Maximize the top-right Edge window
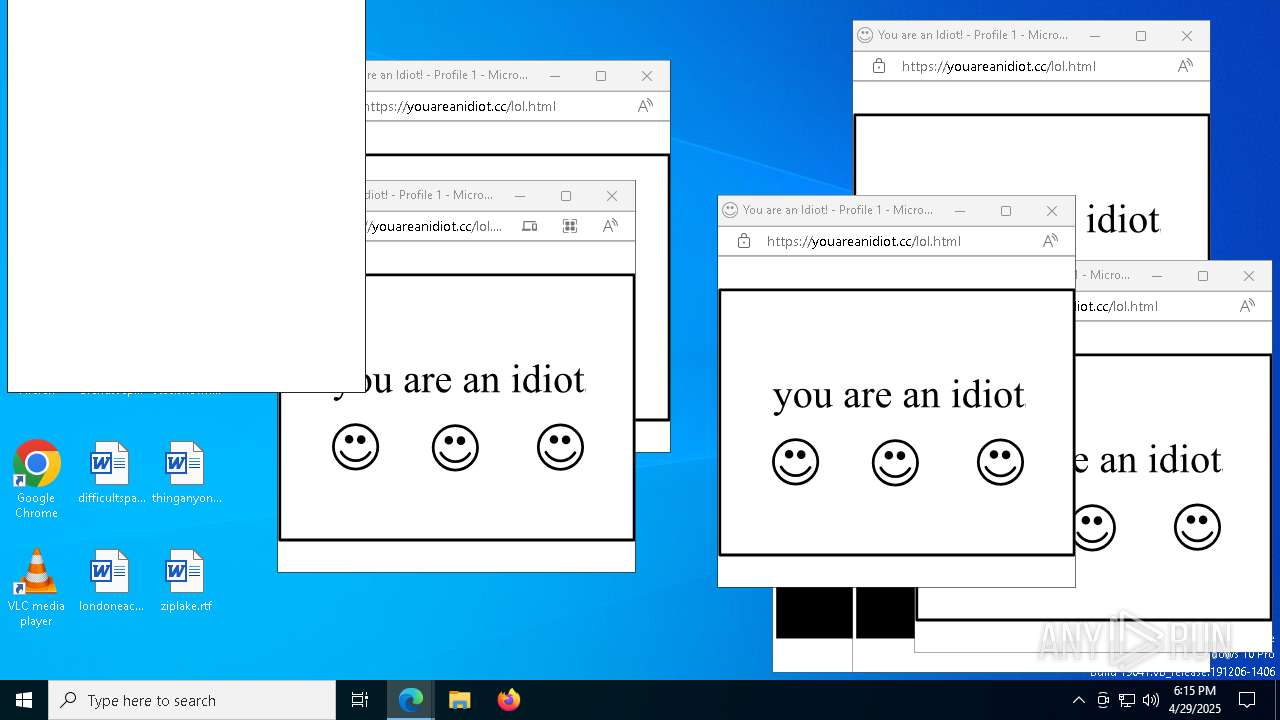This screenshot has height=720, width=1280. click(1141, 36)
